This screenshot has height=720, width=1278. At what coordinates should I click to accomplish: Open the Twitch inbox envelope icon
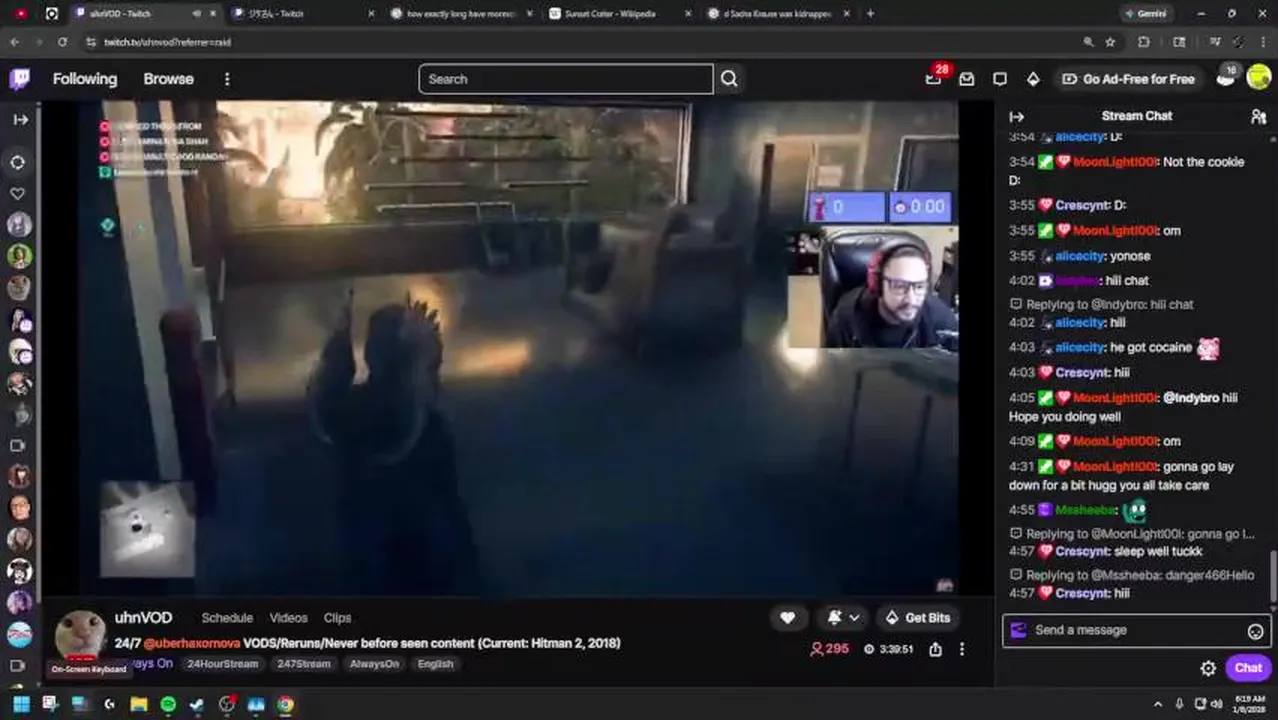tap(967, 79)
